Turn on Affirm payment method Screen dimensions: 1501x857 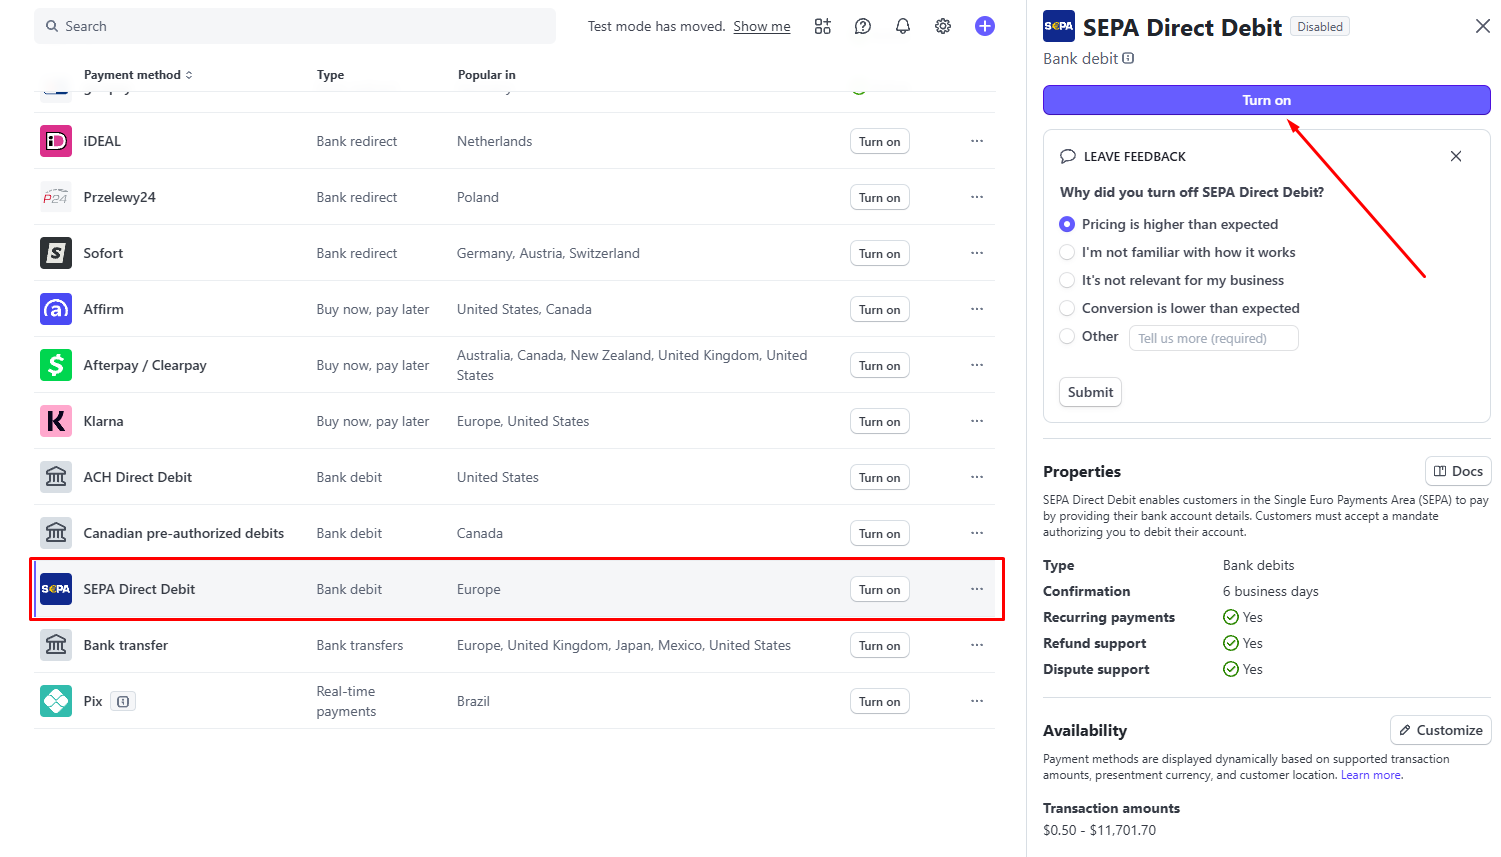[x=880, y=309]
